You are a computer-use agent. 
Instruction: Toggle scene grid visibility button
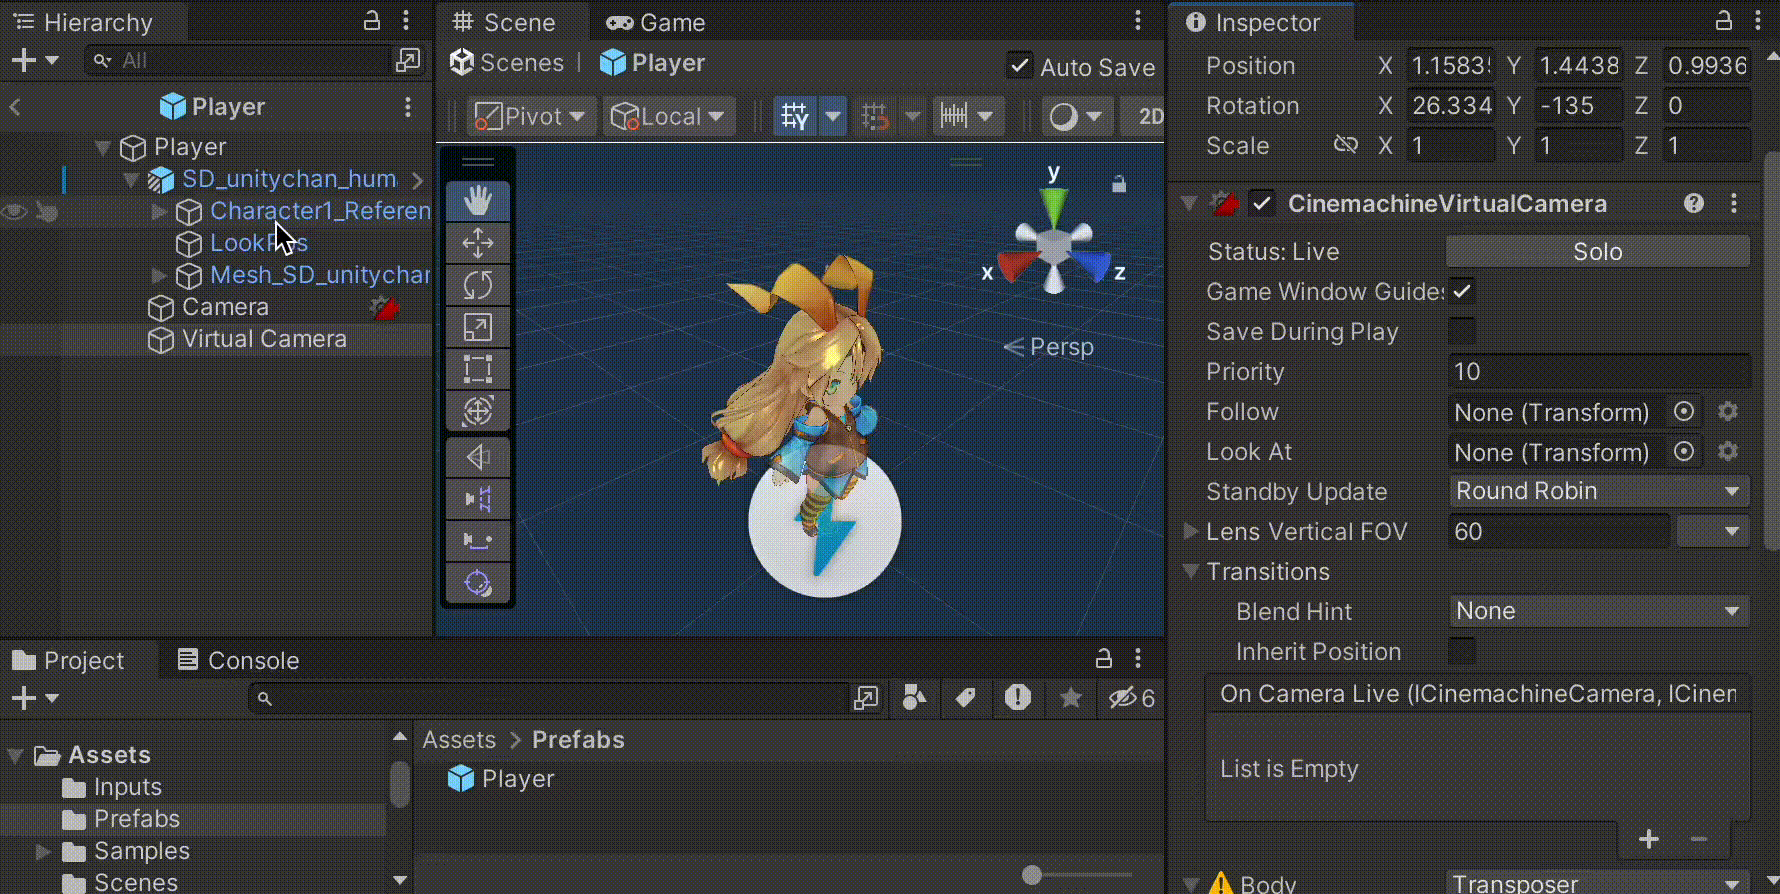795,117
